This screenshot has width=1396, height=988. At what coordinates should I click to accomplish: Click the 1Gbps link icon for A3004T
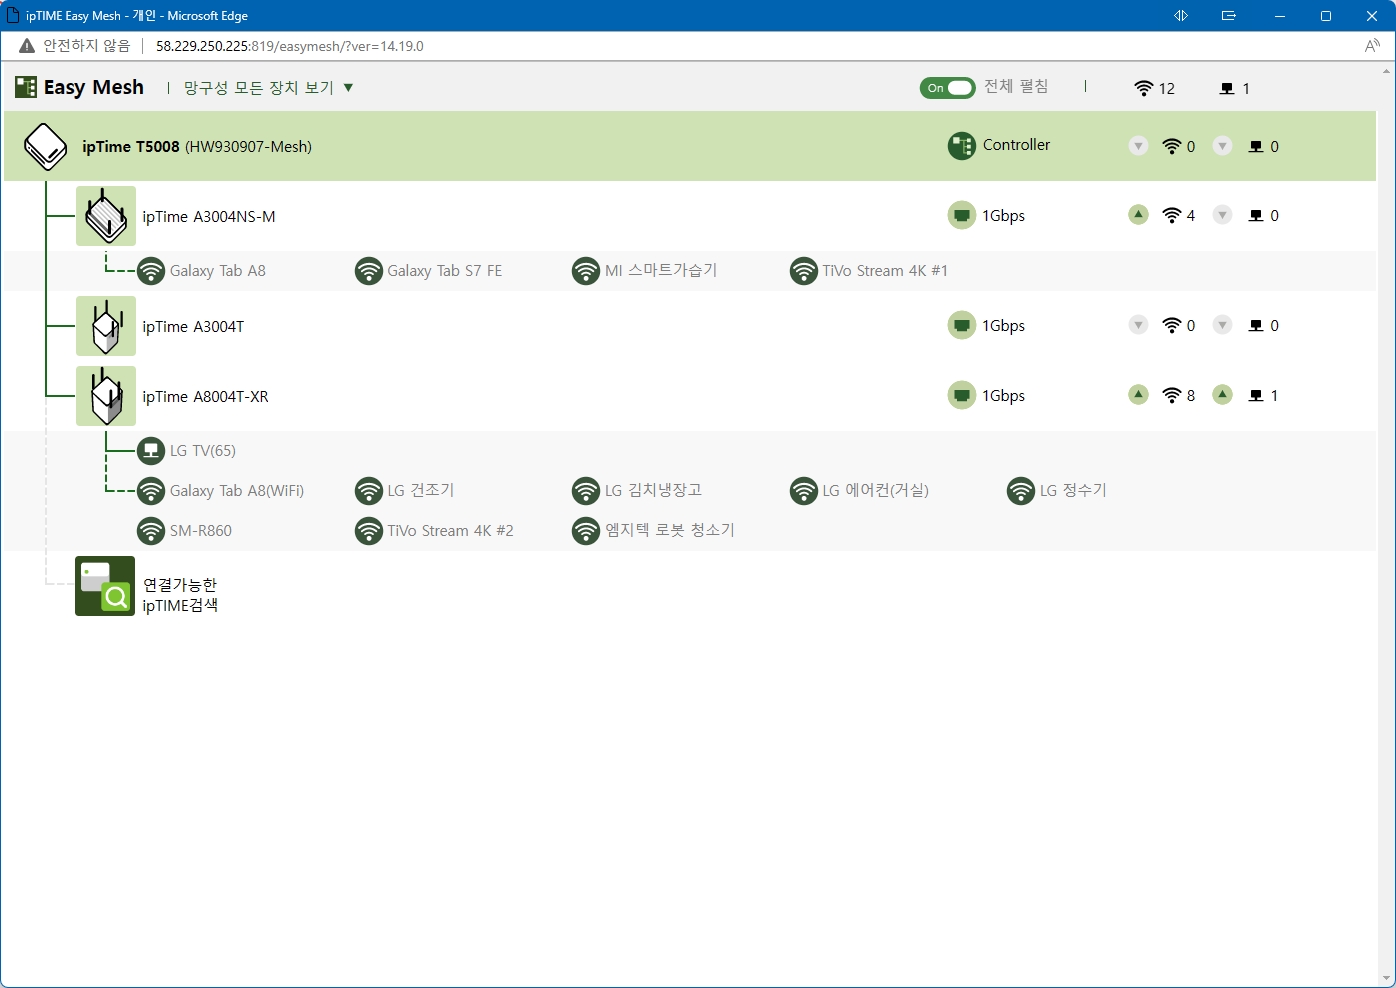[962, 326]
